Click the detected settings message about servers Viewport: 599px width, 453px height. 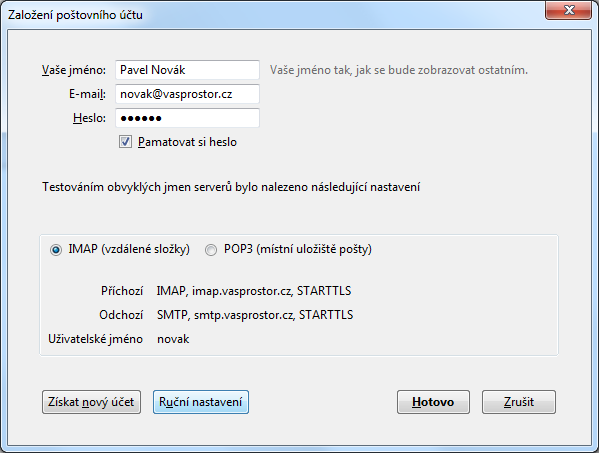(x=231, y=187)
